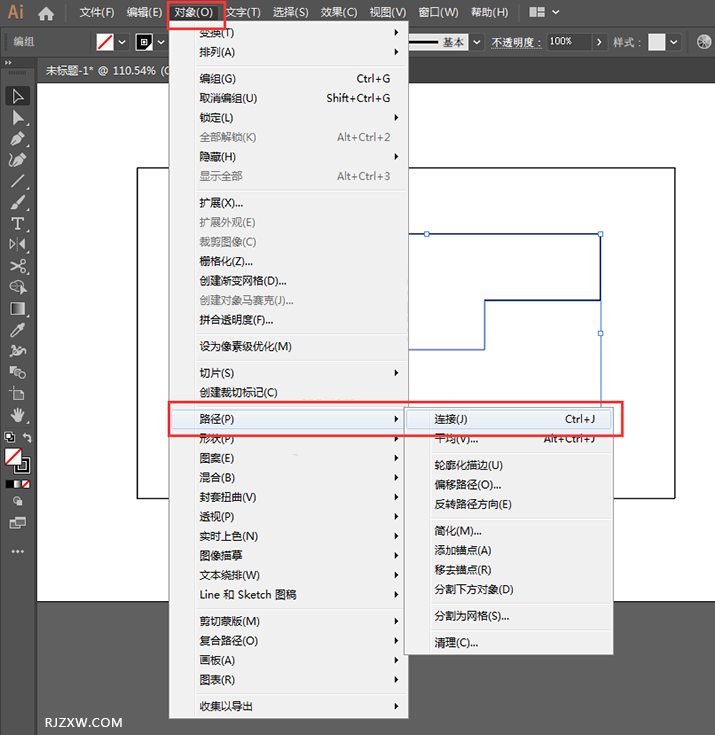The width and height of the screenshot is (715, 735).
Task: Select the Gradient tool
Action: [18, 309]
